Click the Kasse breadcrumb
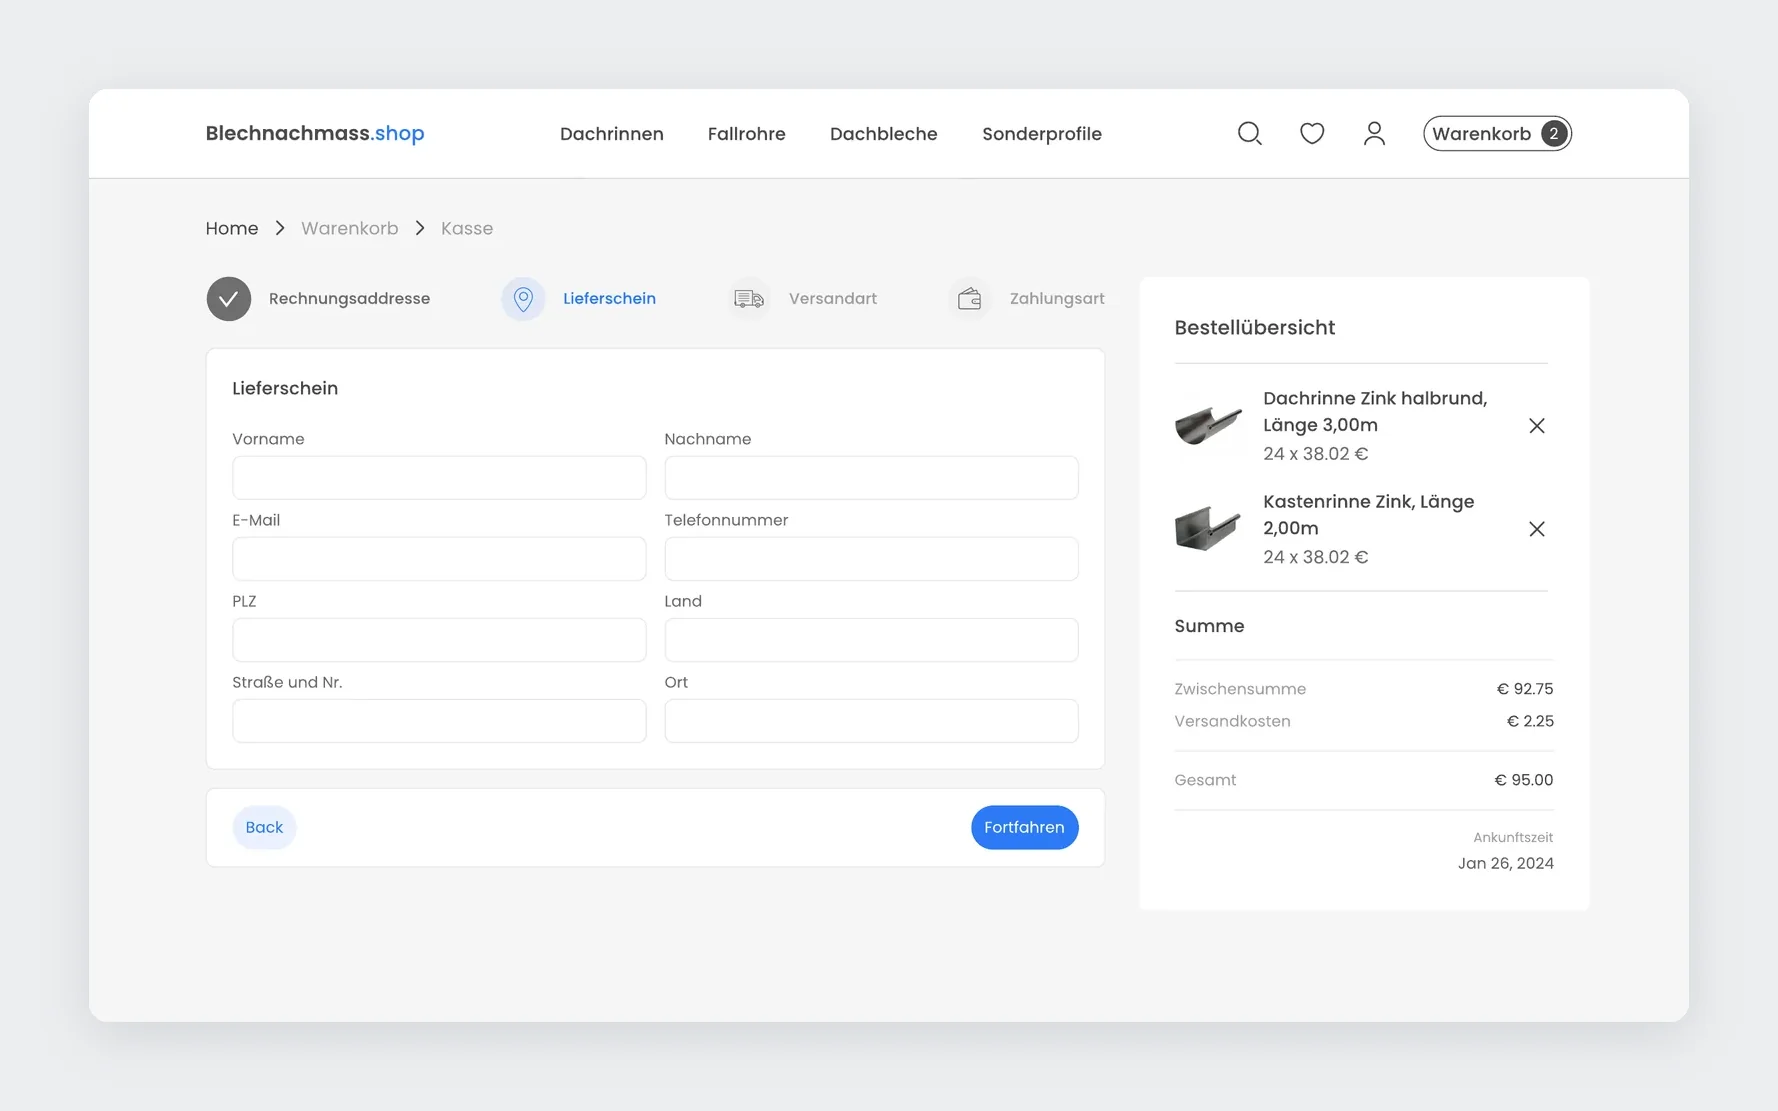1778x1111 pixels. [466, 228]
